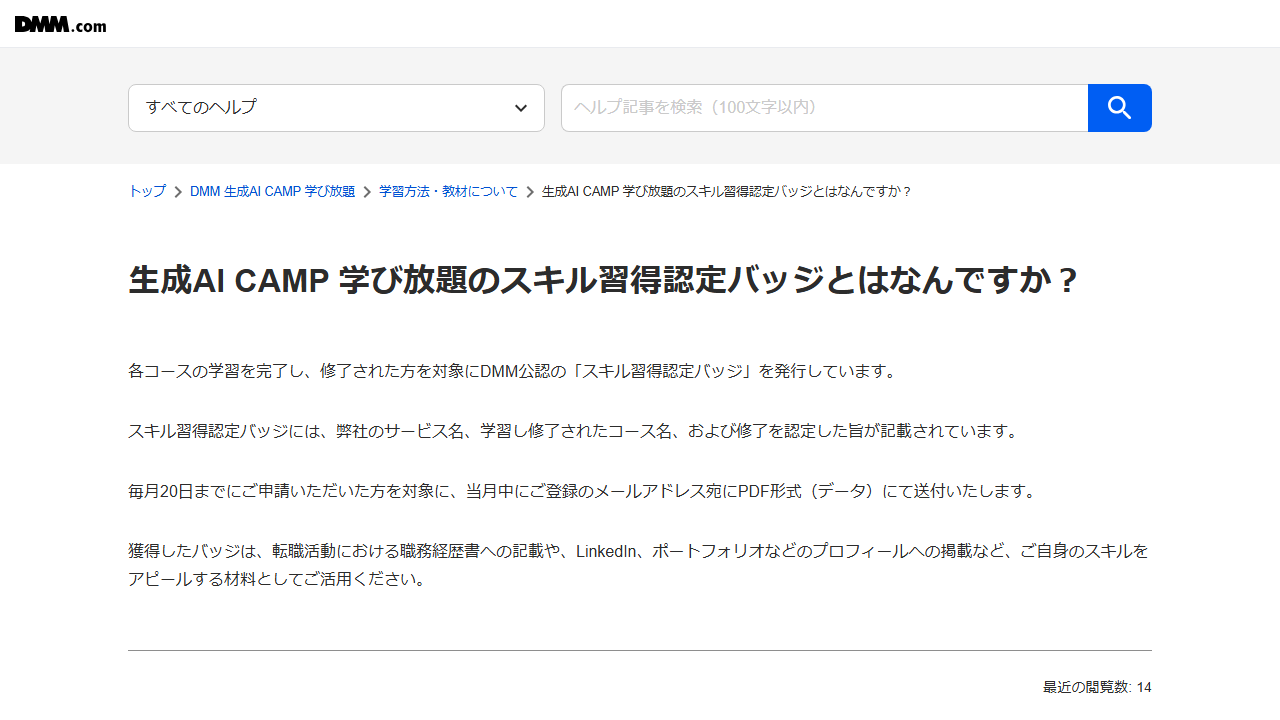Click the current page breadcrumb ending in とはなんですか？

(727, 191)
